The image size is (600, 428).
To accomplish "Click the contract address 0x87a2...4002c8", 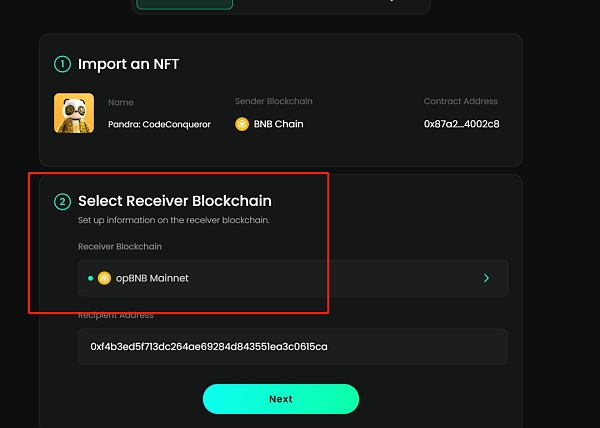I will pyautogui.click(x=461, y=124).
